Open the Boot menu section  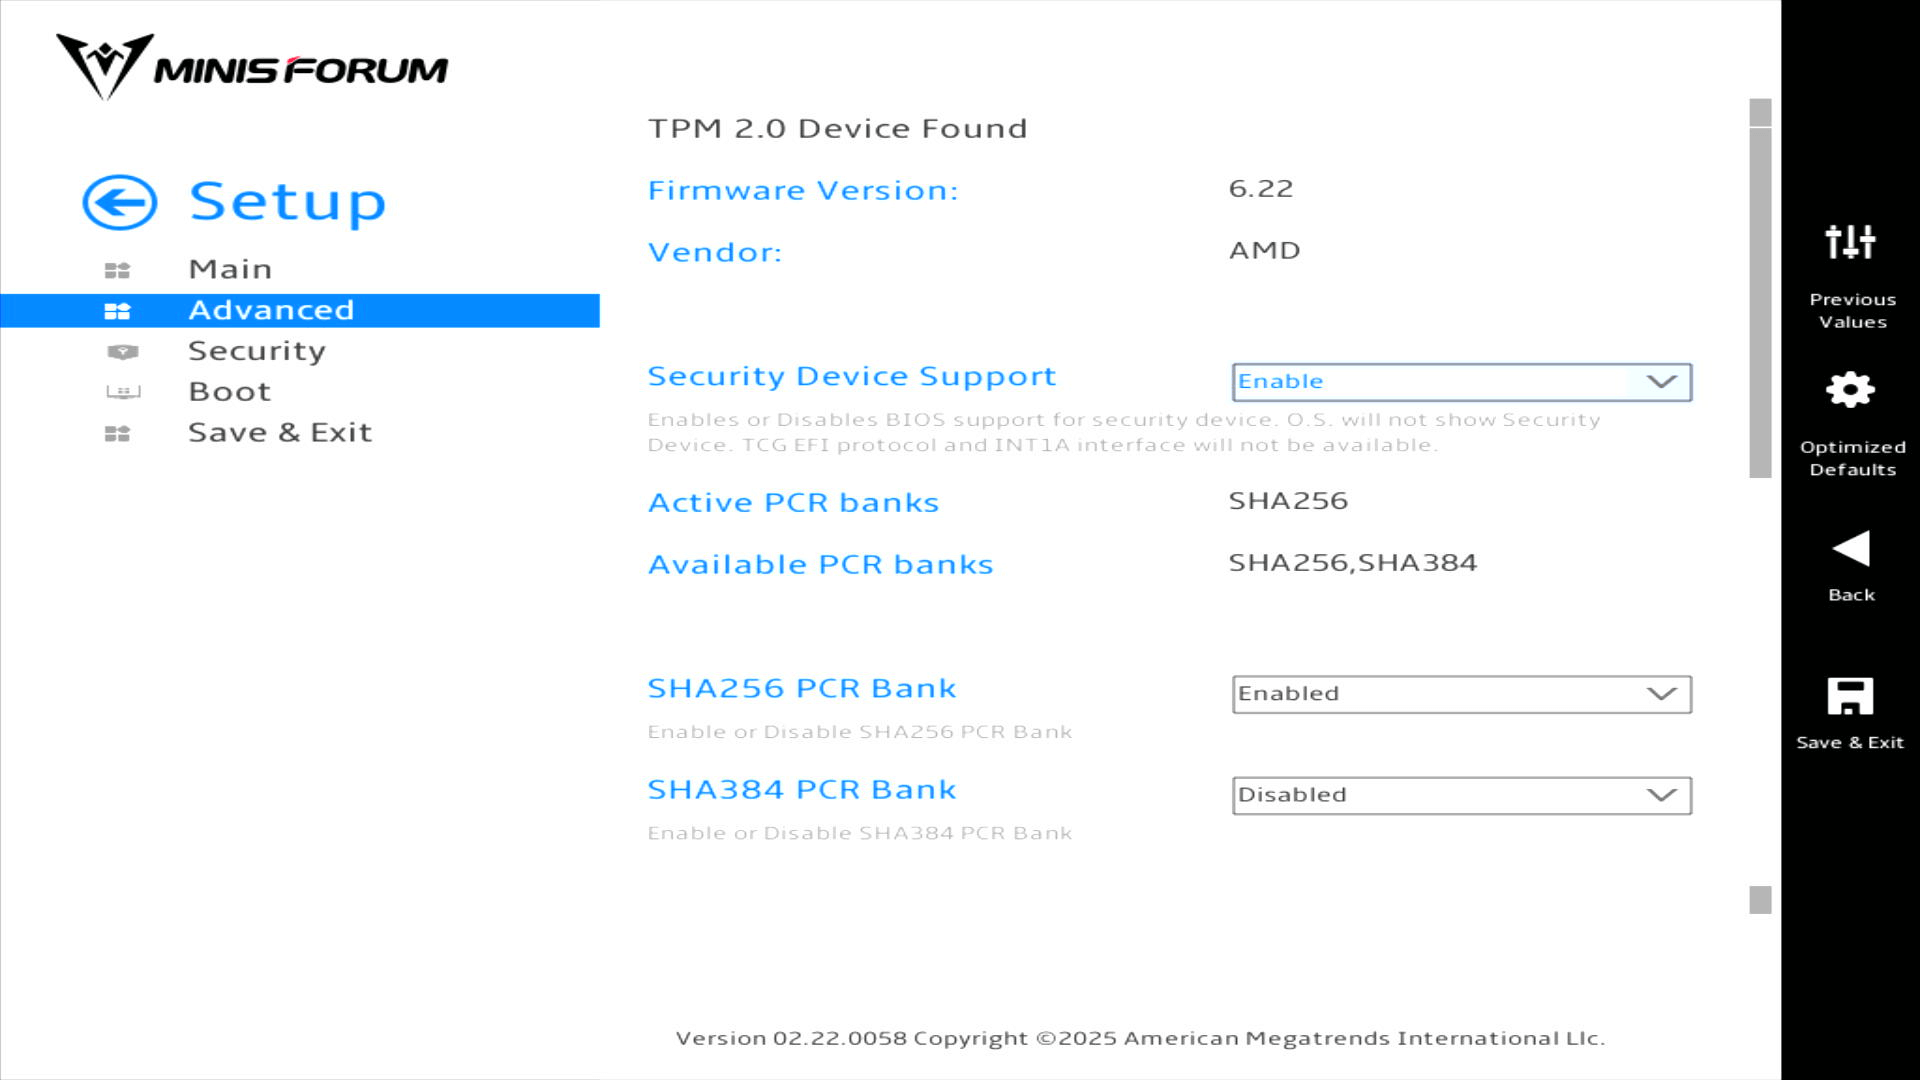pyautogui.click(x=230, y=392)
